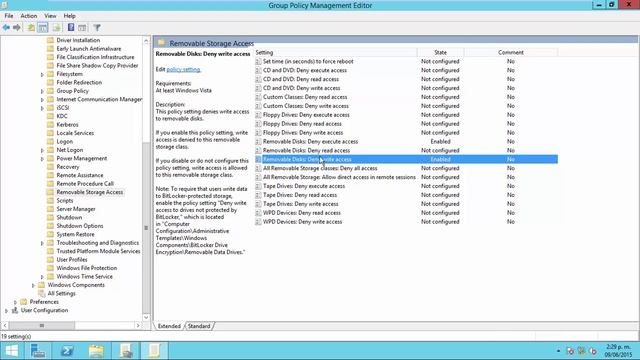Sort by the Comment column header
Image resolution: width=640 pixels, height=360 pixels.
coord(511,52)
